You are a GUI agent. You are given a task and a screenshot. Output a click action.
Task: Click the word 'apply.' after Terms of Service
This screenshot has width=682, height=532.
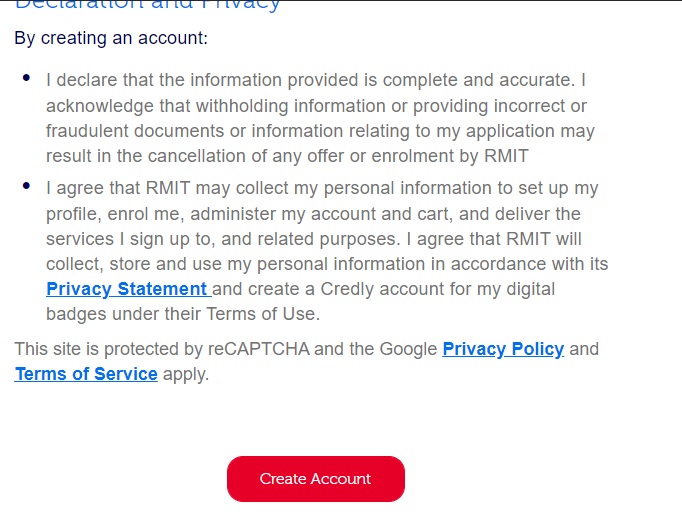[186, 374]
